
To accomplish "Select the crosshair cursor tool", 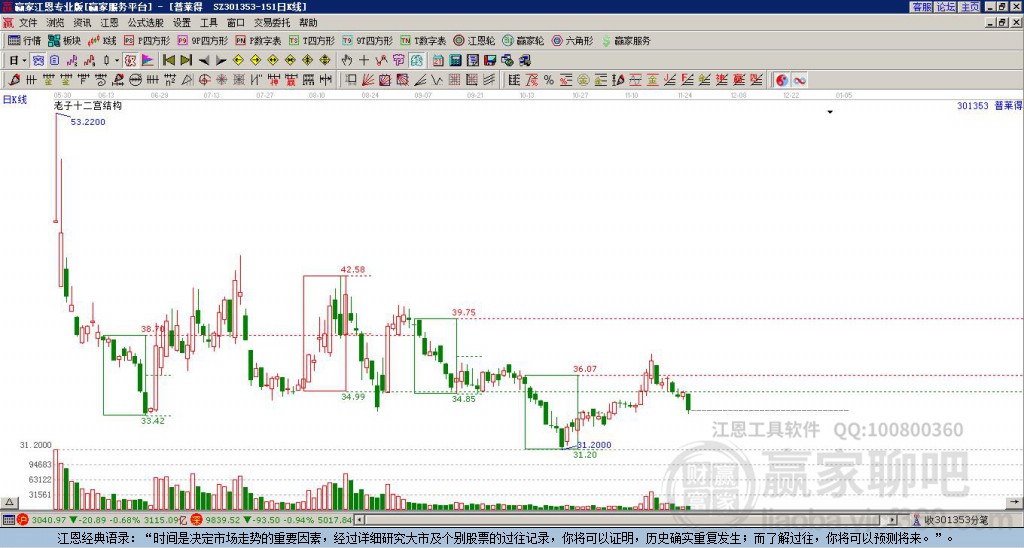I will 364,60.
